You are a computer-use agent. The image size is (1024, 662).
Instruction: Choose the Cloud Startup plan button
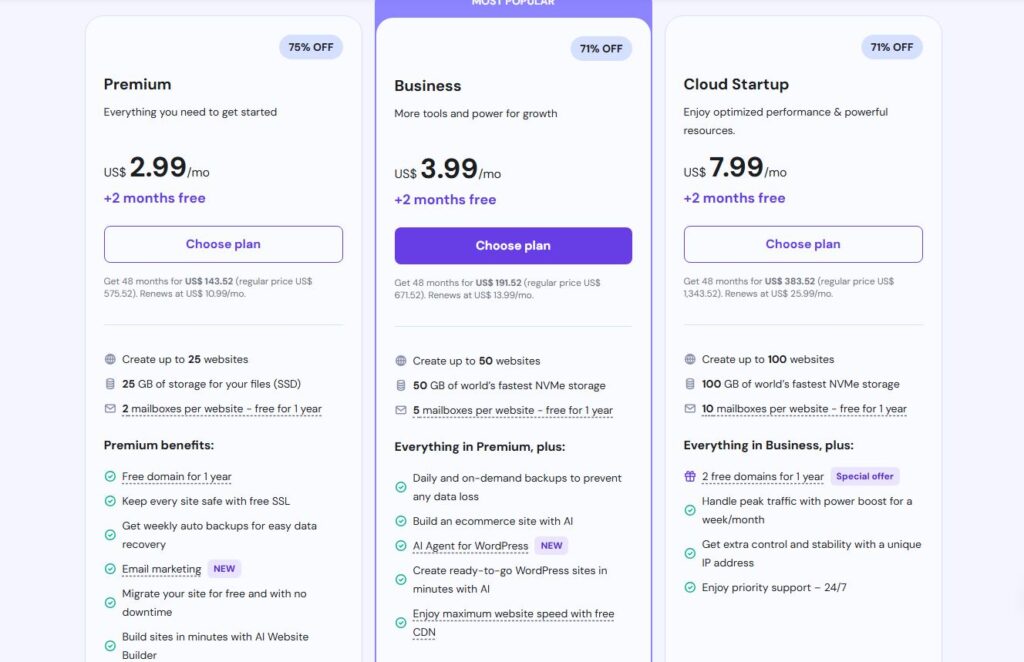803,244
